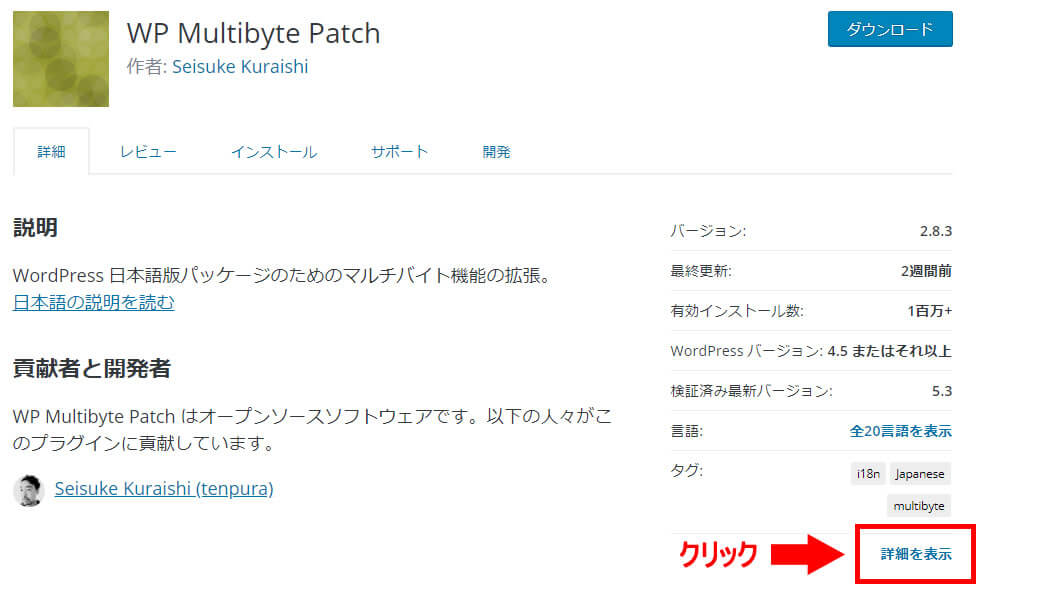Open the インストール tab
The height and width of the screenshot is (610, 1059).
point(274,152)
